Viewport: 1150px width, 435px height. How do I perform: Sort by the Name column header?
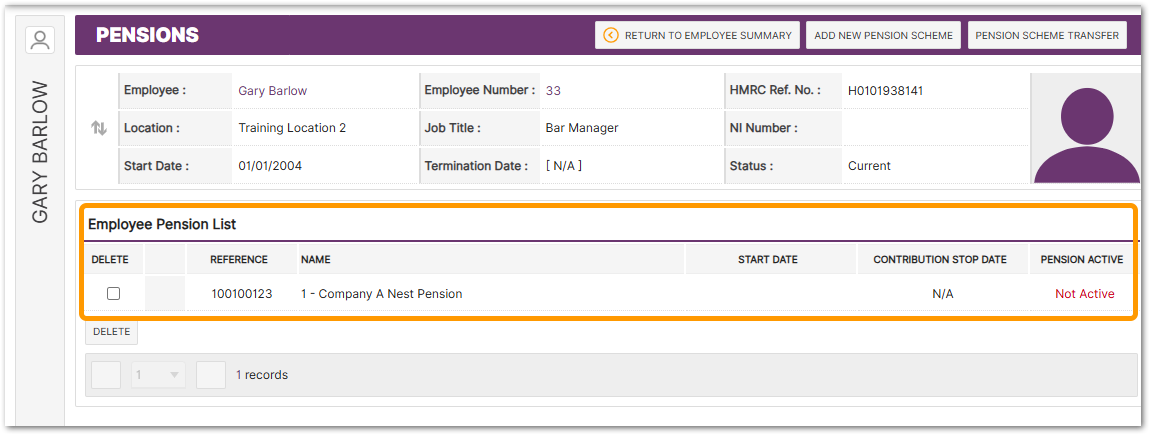(x=316, y=260)
